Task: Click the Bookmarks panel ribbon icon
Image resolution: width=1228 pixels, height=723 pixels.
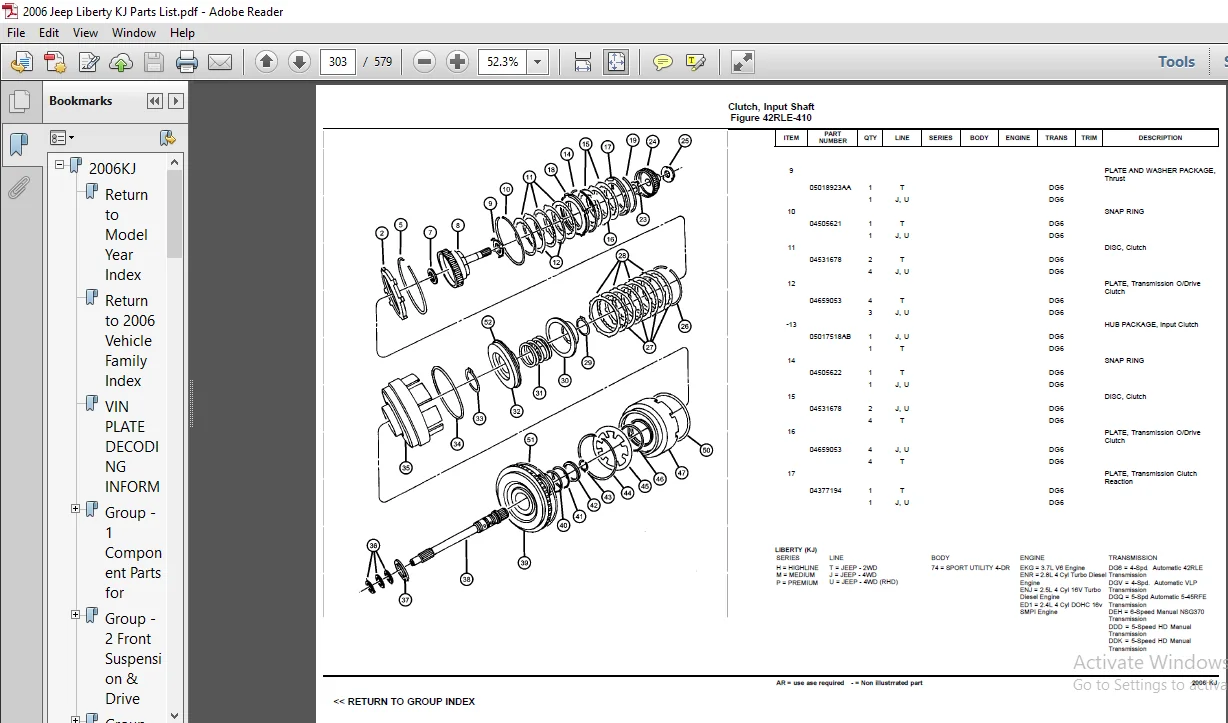Action: (18, 144)
